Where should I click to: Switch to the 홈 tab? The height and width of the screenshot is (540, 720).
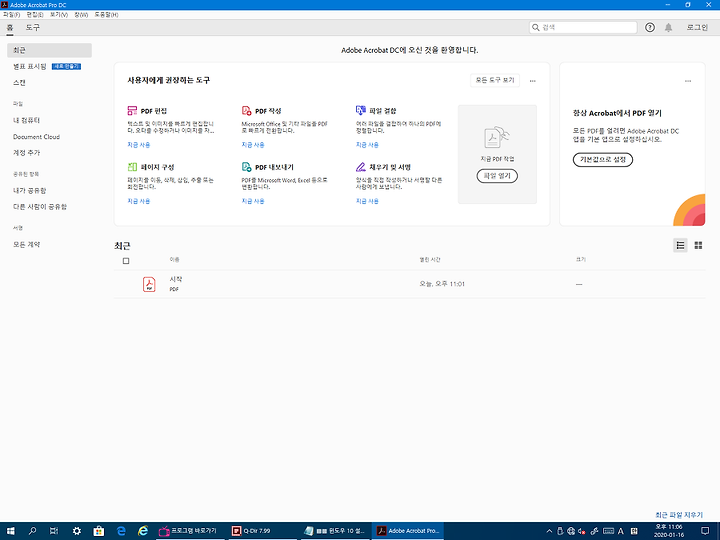[10, 28]
